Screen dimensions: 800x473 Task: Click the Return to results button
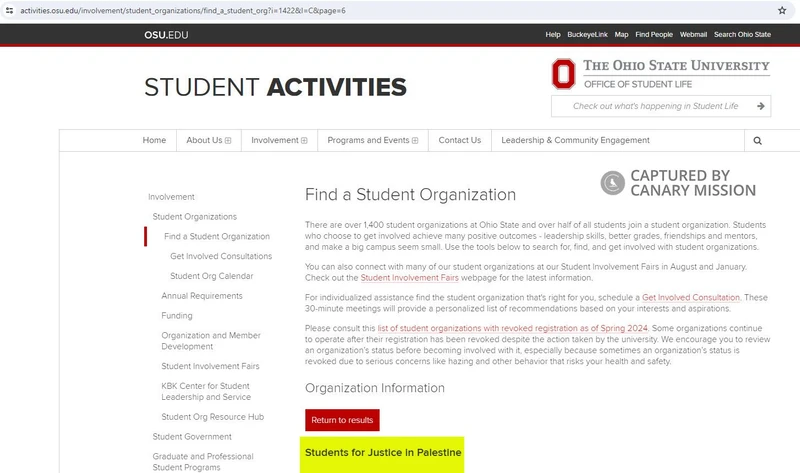[342, 420]
